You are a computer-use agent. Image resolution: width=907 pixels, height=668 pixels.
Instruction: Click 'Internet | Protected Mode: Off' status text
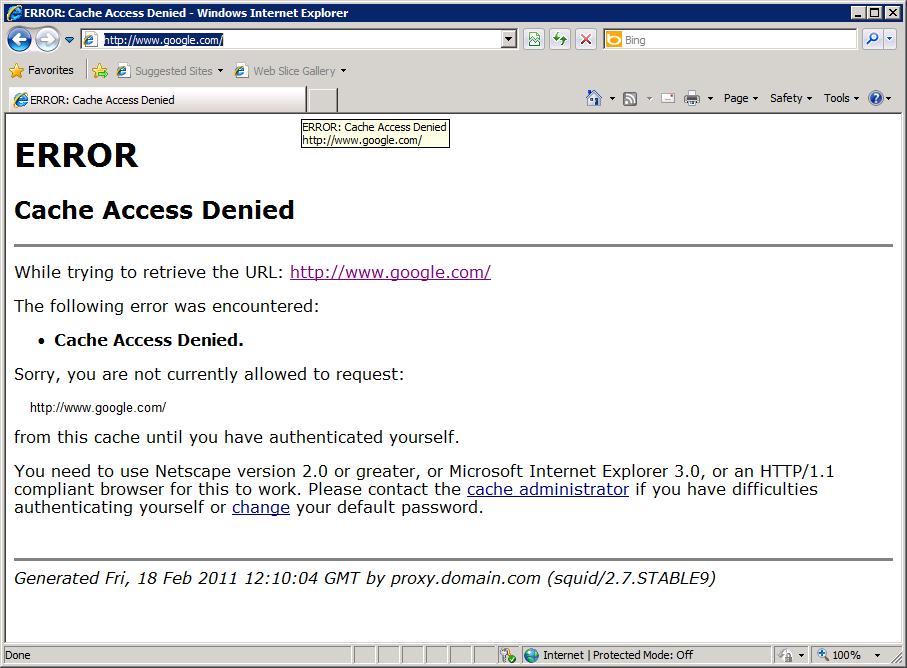click(x=618, y=655)
